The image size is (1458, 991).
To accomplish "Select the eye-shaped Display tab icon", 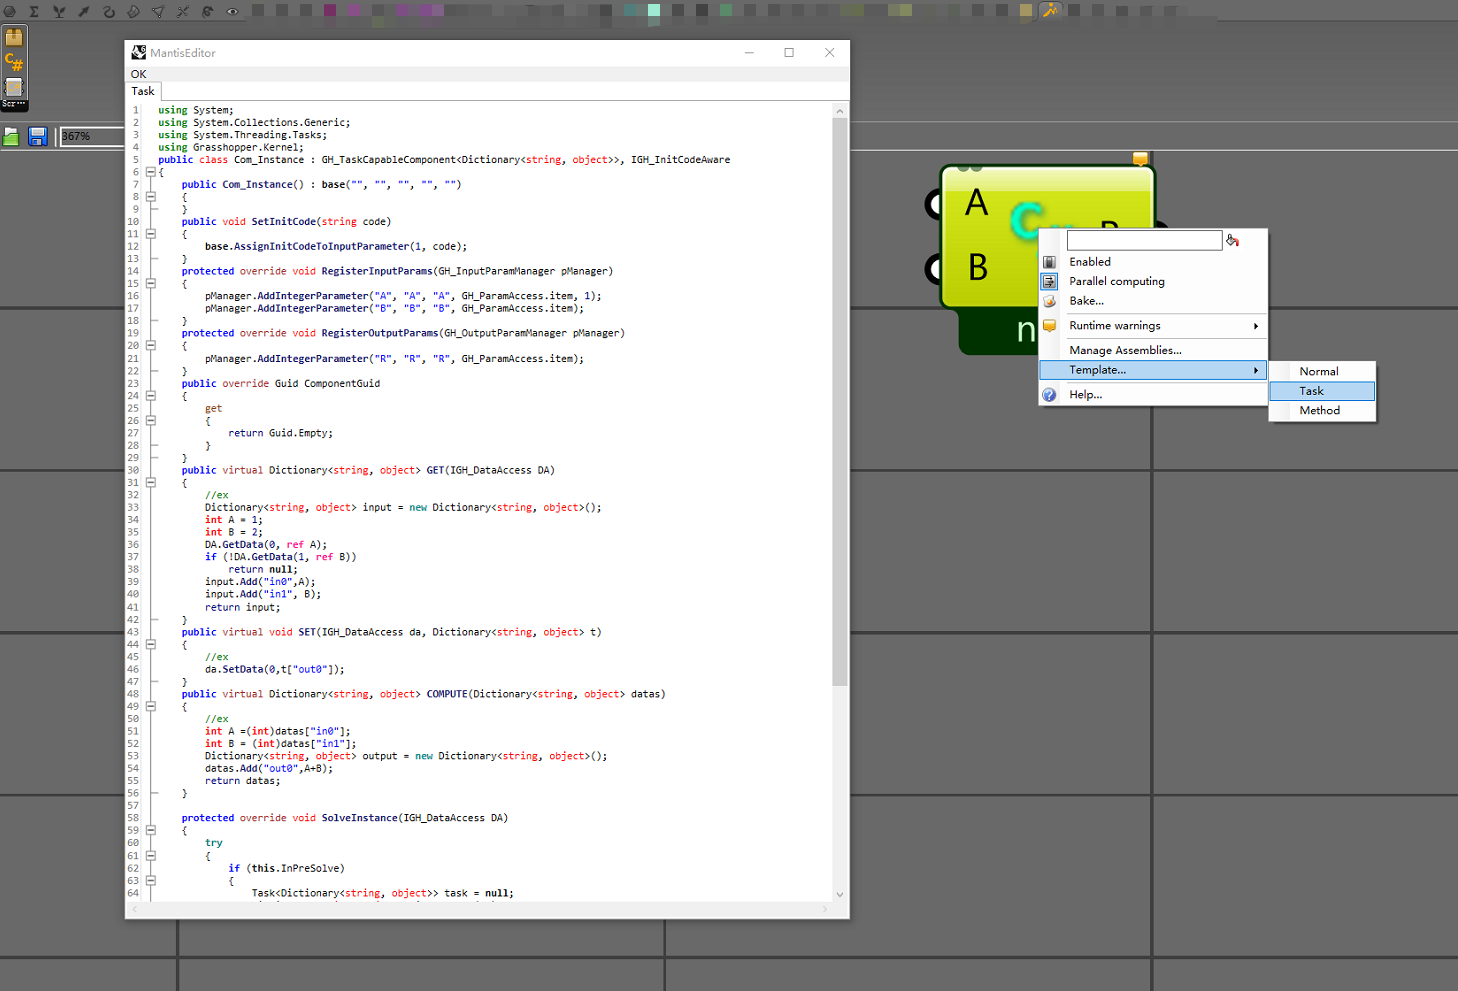I will click(232, 11).
